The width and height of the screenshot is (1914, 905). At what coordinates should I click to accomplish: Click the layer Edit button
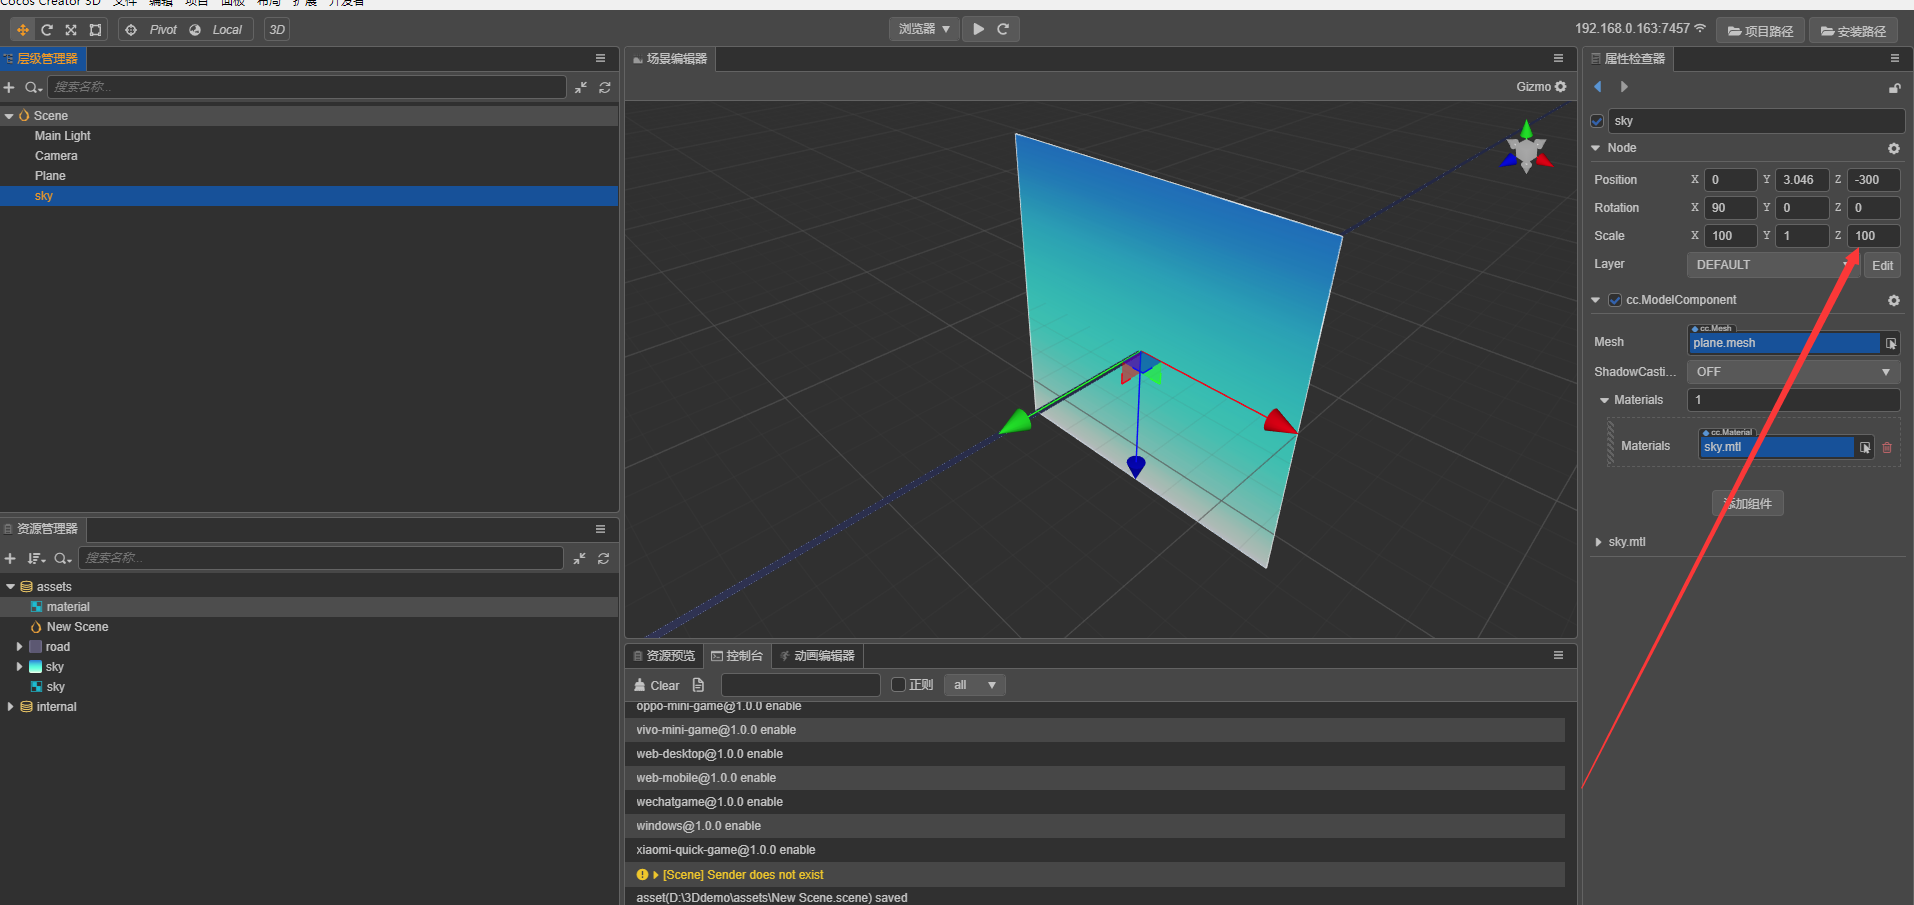pos(1882,265)
